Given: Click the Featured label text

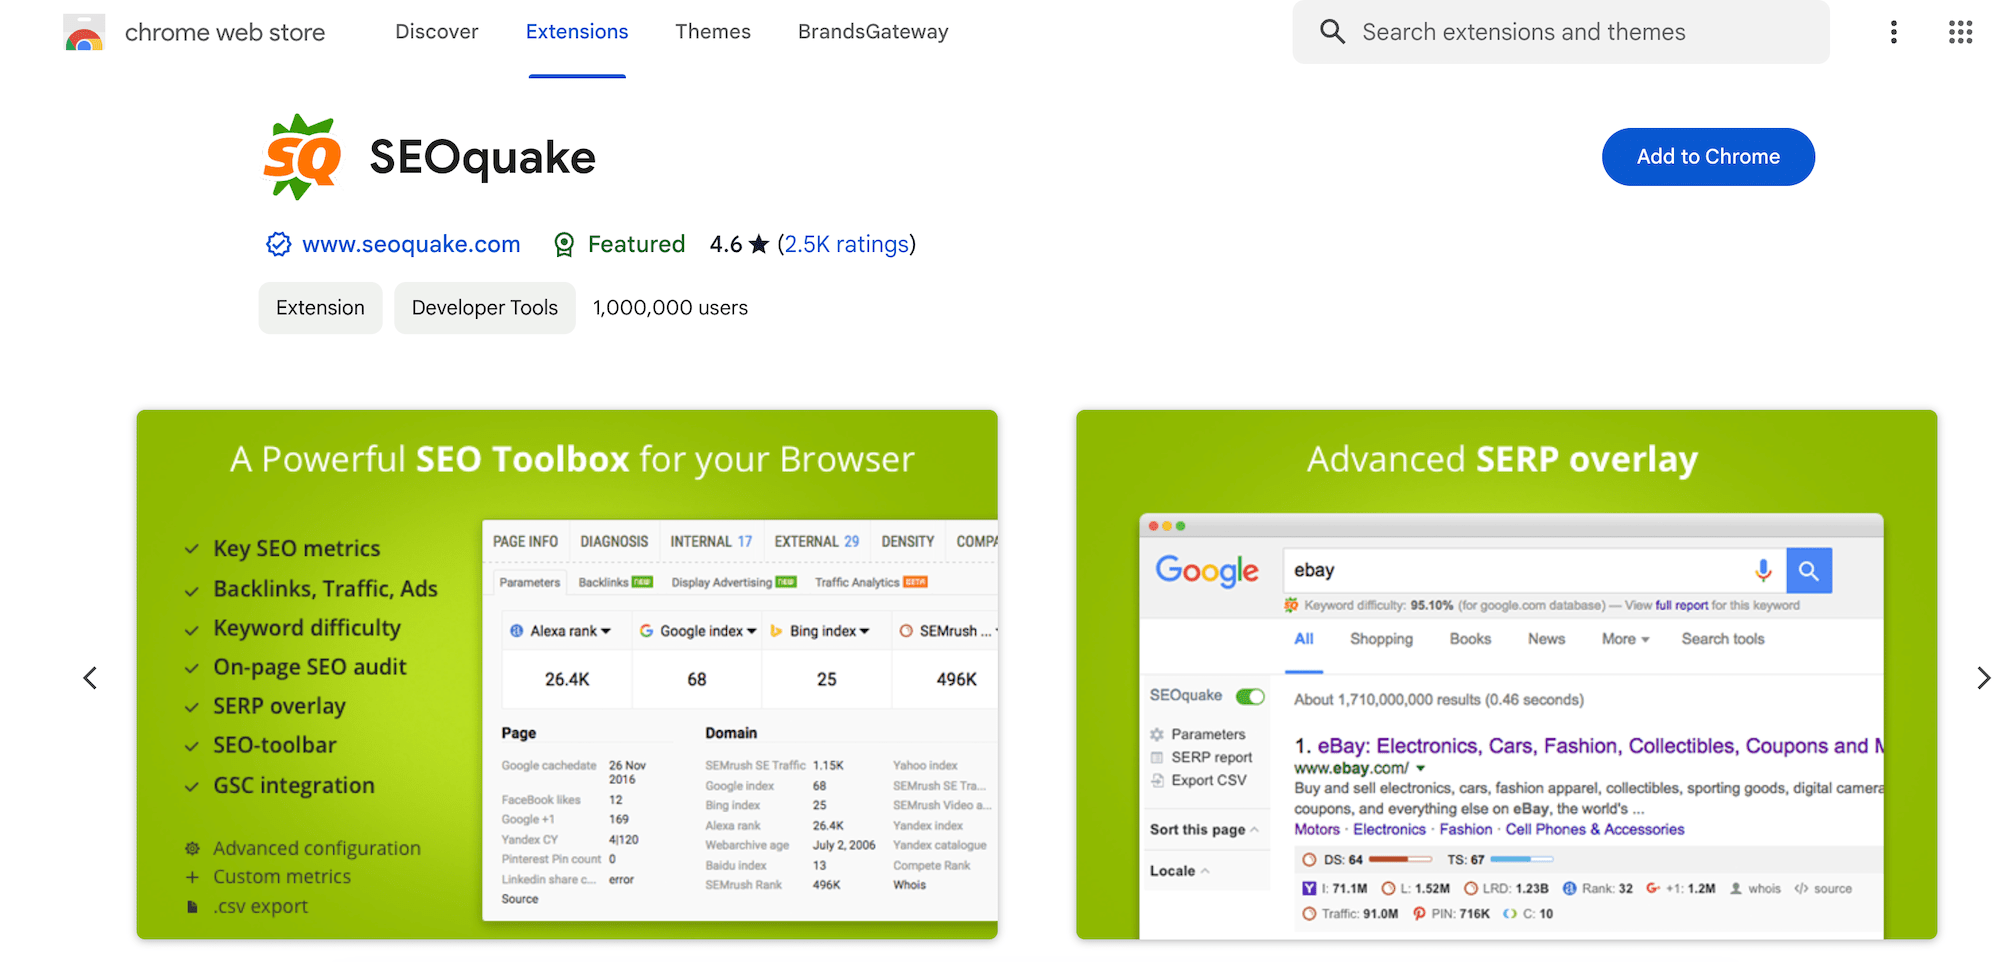Looking at the screenshot, I should pyautogui.click(x=636, y=244).
